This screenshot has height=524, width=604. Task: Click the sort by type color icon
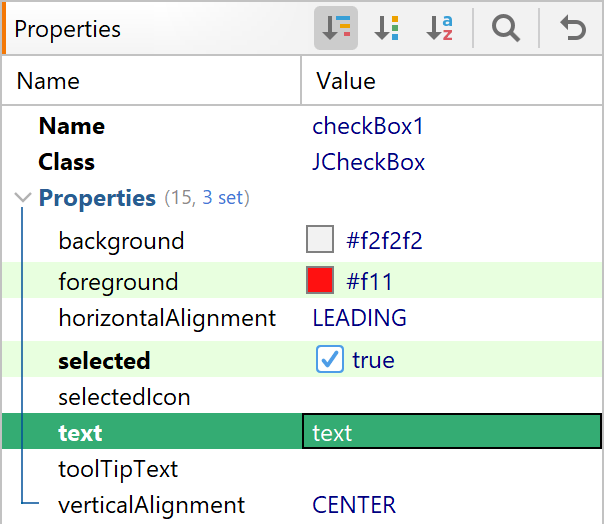[x=387, y=28]
